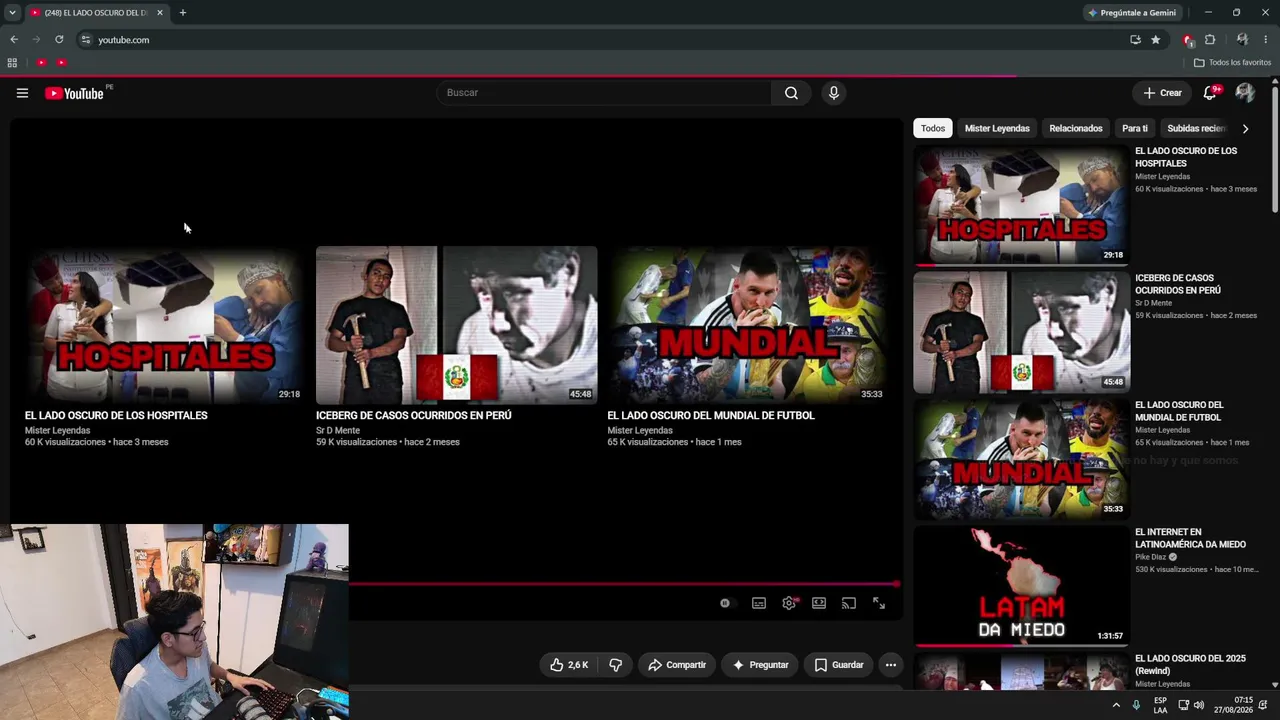Switch player to theater mode
The width and height of the screenshot is (1280, 720).
819,603
